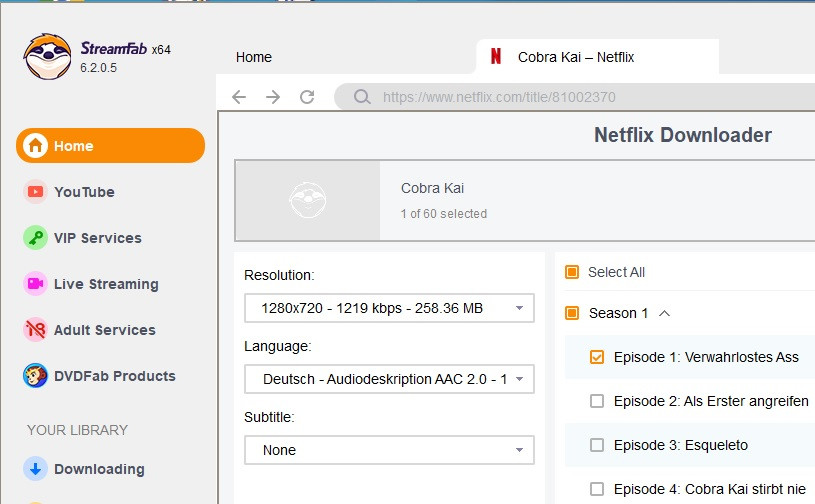This screenshot has width=815, height=504.
Task: Switch to the Home tab
Action: (x=254, y=57)
